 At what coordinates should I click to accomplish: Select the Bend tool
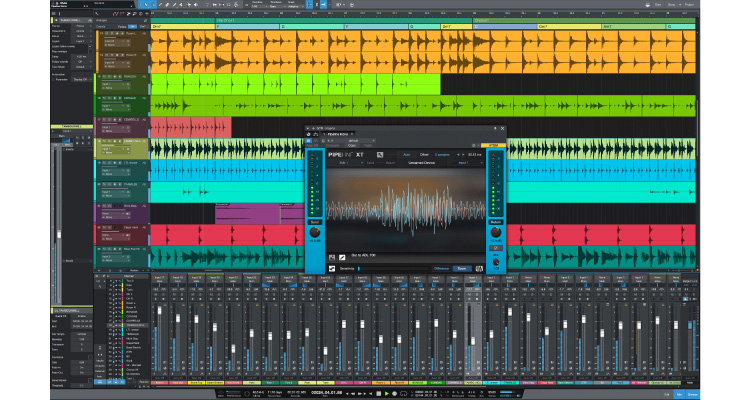click(189, 4)
